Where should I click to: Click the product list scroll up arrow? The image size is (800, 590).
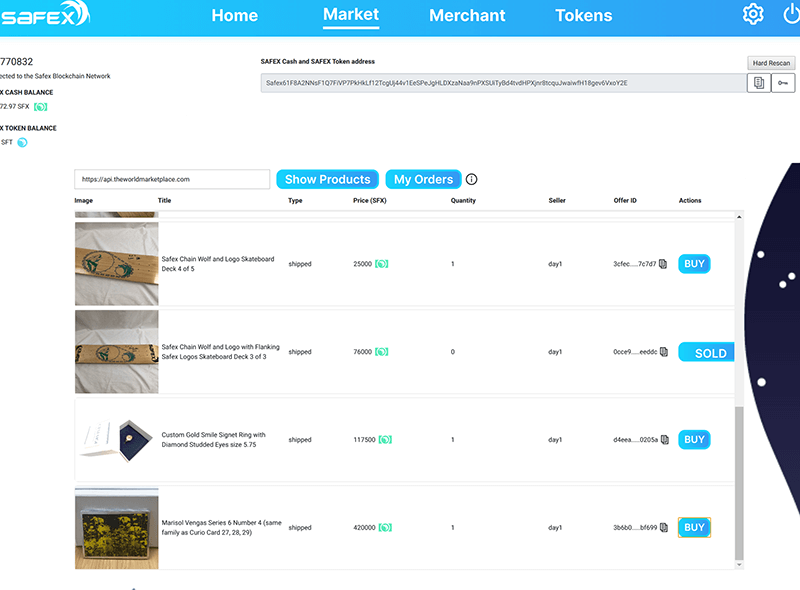click(x=739, y=217)
